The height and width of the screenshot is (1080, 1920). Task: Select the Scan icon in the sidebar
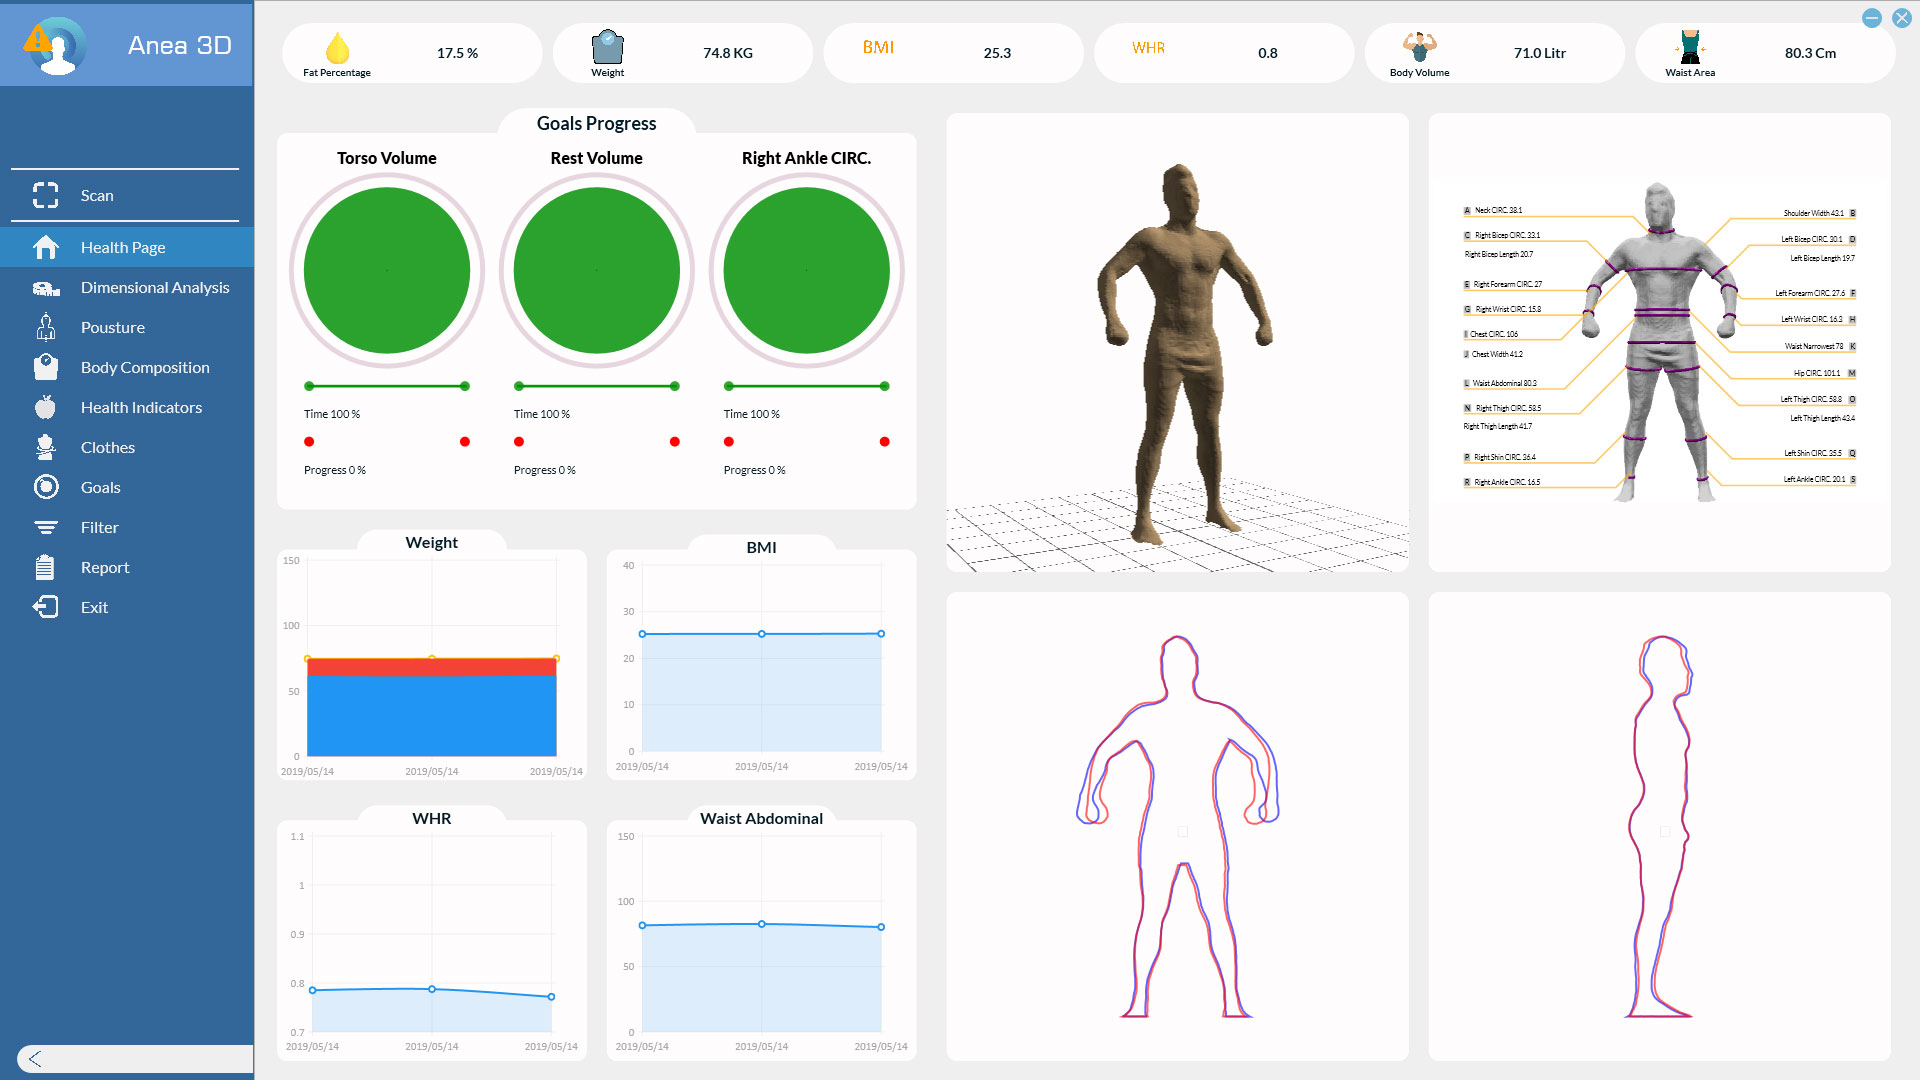(45, 196)
